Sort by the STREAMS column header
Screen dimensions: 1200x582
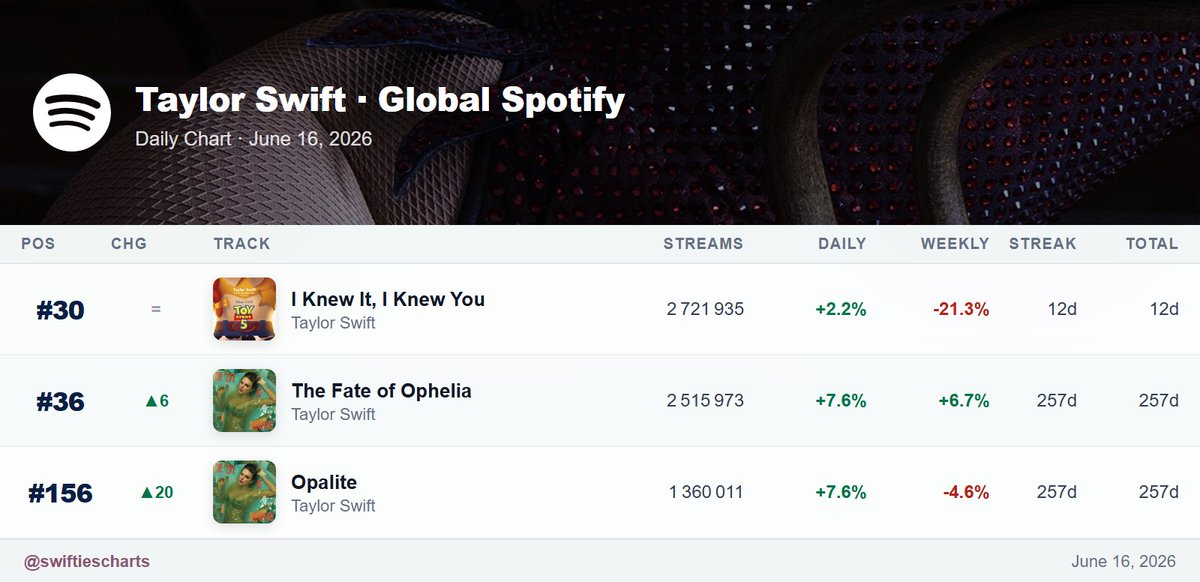(x=703, y=244)
